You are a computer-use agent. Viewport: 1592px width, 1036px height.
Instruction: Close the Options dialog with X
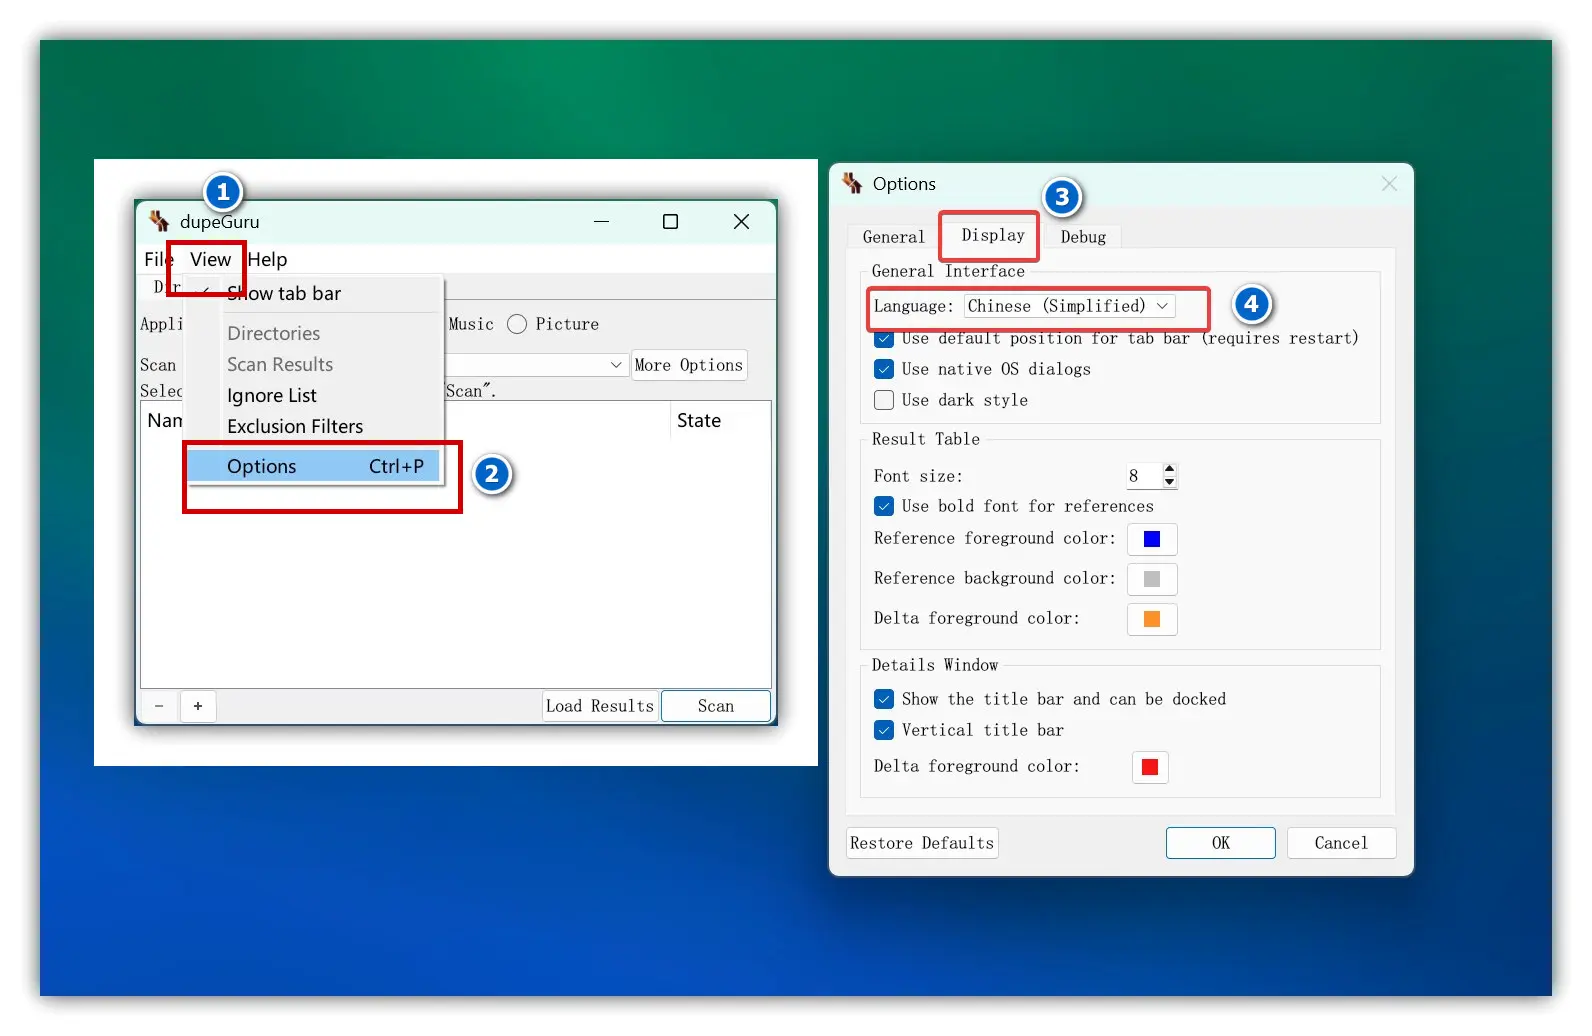[1389, 183]
